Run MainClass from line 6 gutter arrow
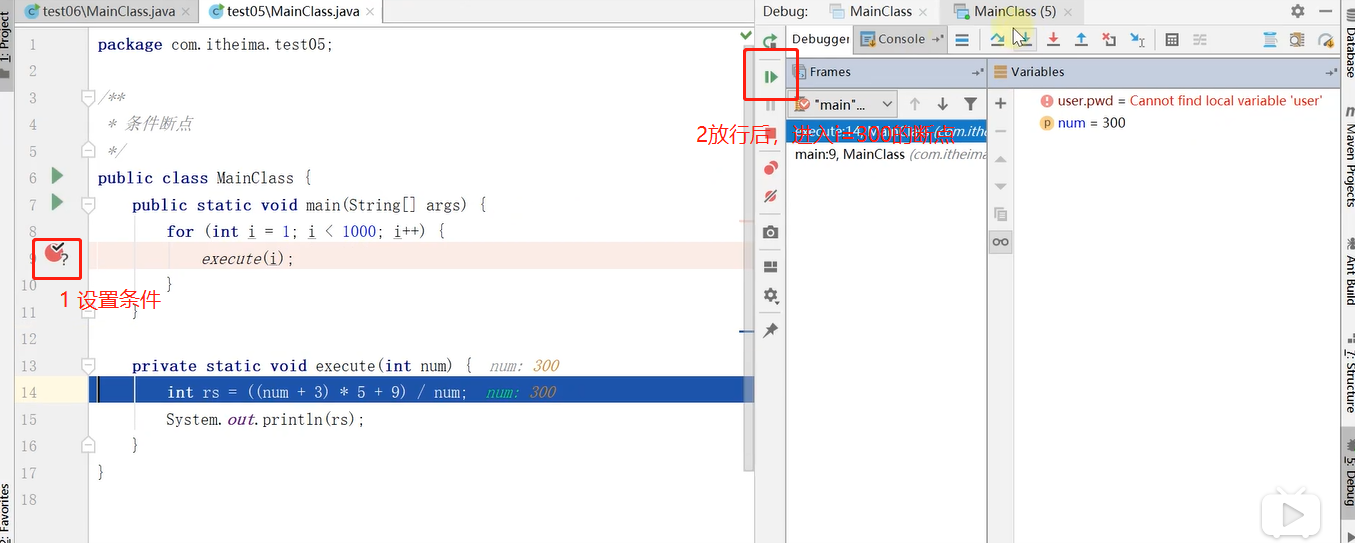The image size is (1355, 543). [57, 176]
